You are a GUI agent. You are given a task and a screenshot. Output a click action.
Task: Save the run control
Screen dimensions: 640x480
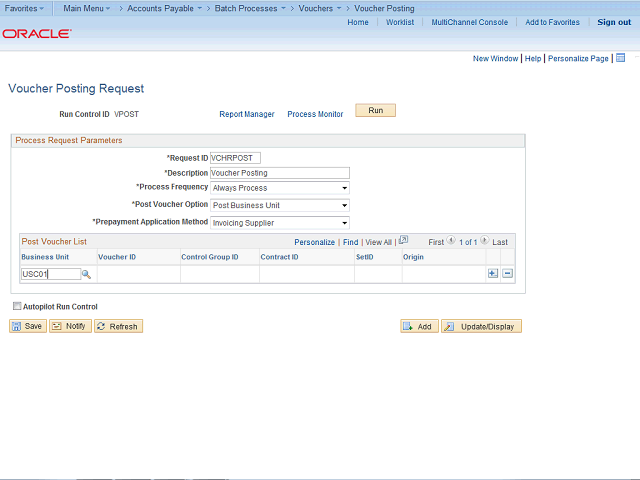pyautogui.click(x=28, y=326)
